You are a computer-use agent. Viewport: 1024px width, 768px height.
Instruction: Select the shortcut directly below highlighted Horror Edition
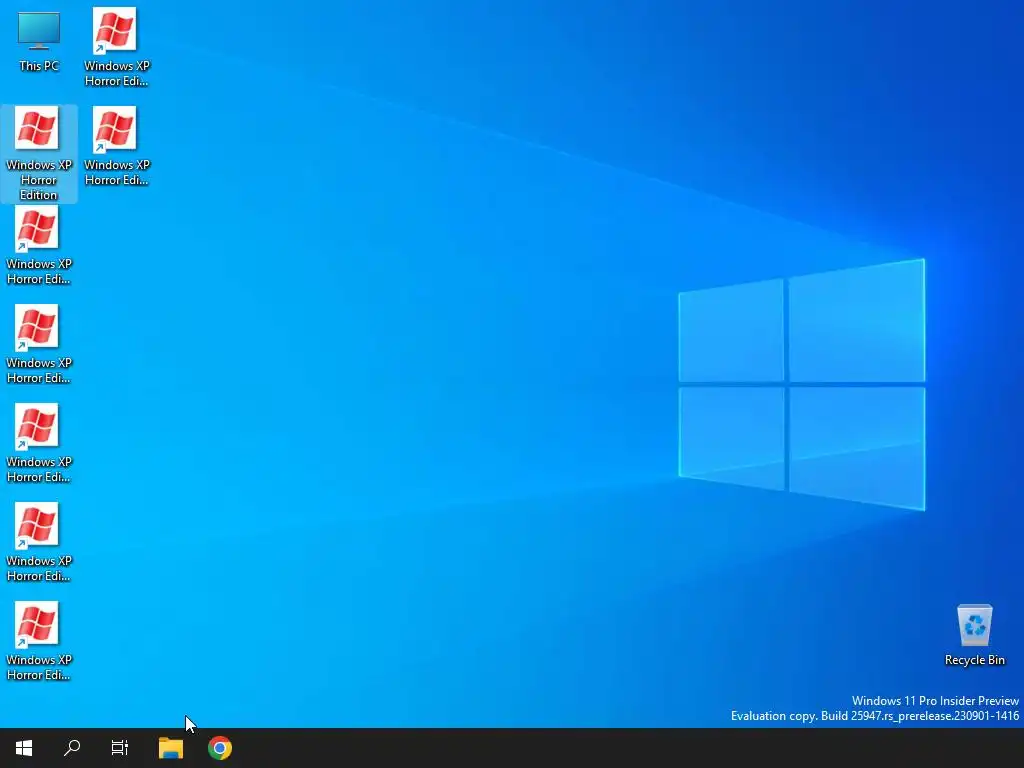(x=38, y=246)
